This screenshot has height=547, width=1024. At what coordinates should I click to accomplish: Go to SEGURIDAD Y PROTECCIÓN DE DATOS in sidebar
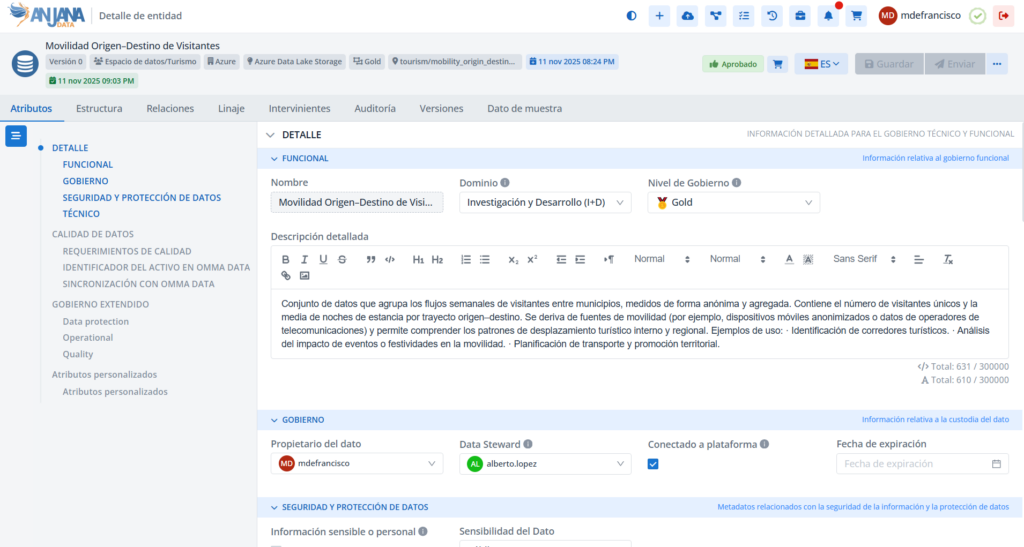point(141,198)
